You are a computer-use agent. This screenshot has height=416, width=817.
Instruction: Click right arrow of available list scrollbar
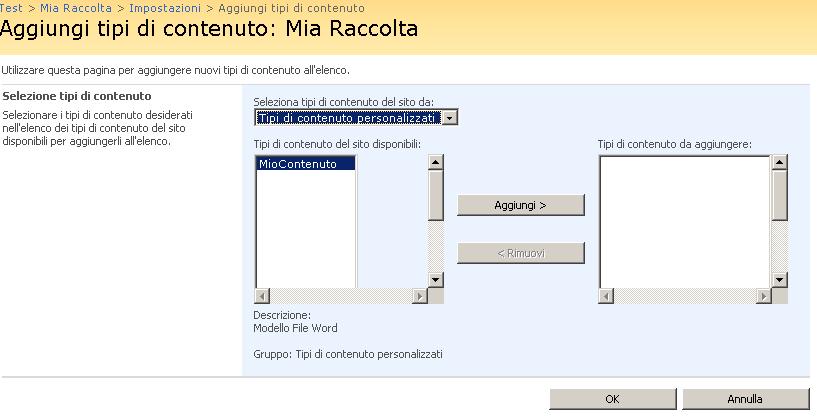420,296
